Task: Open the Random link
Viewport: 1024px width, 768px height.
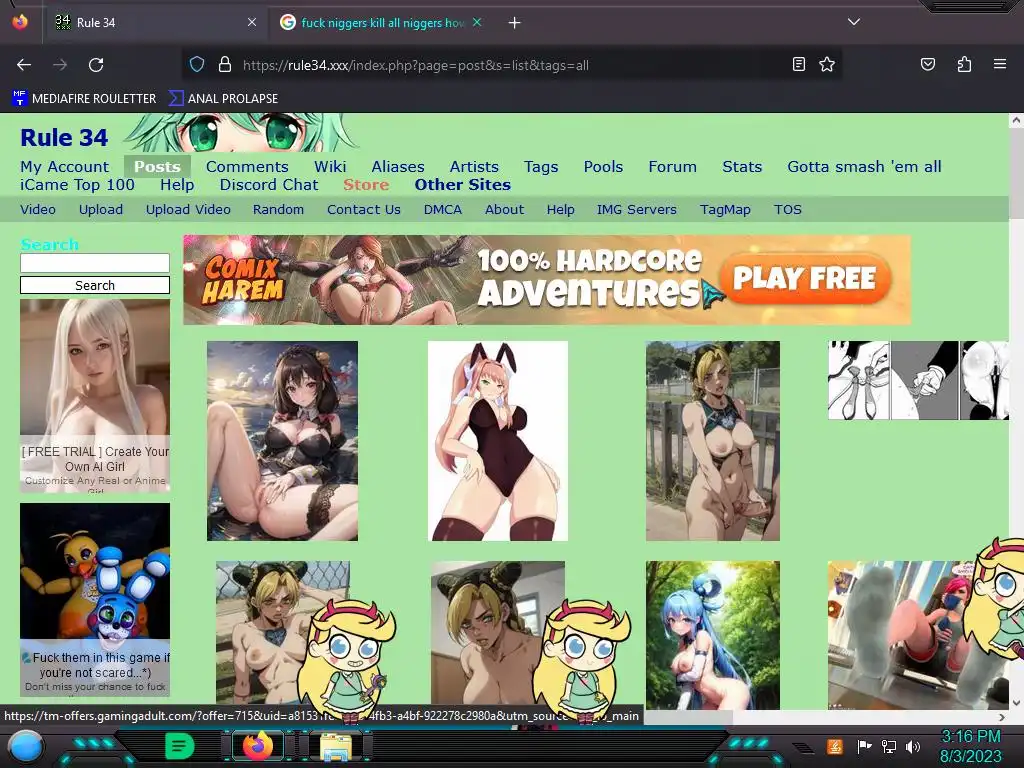Action: 278,210
